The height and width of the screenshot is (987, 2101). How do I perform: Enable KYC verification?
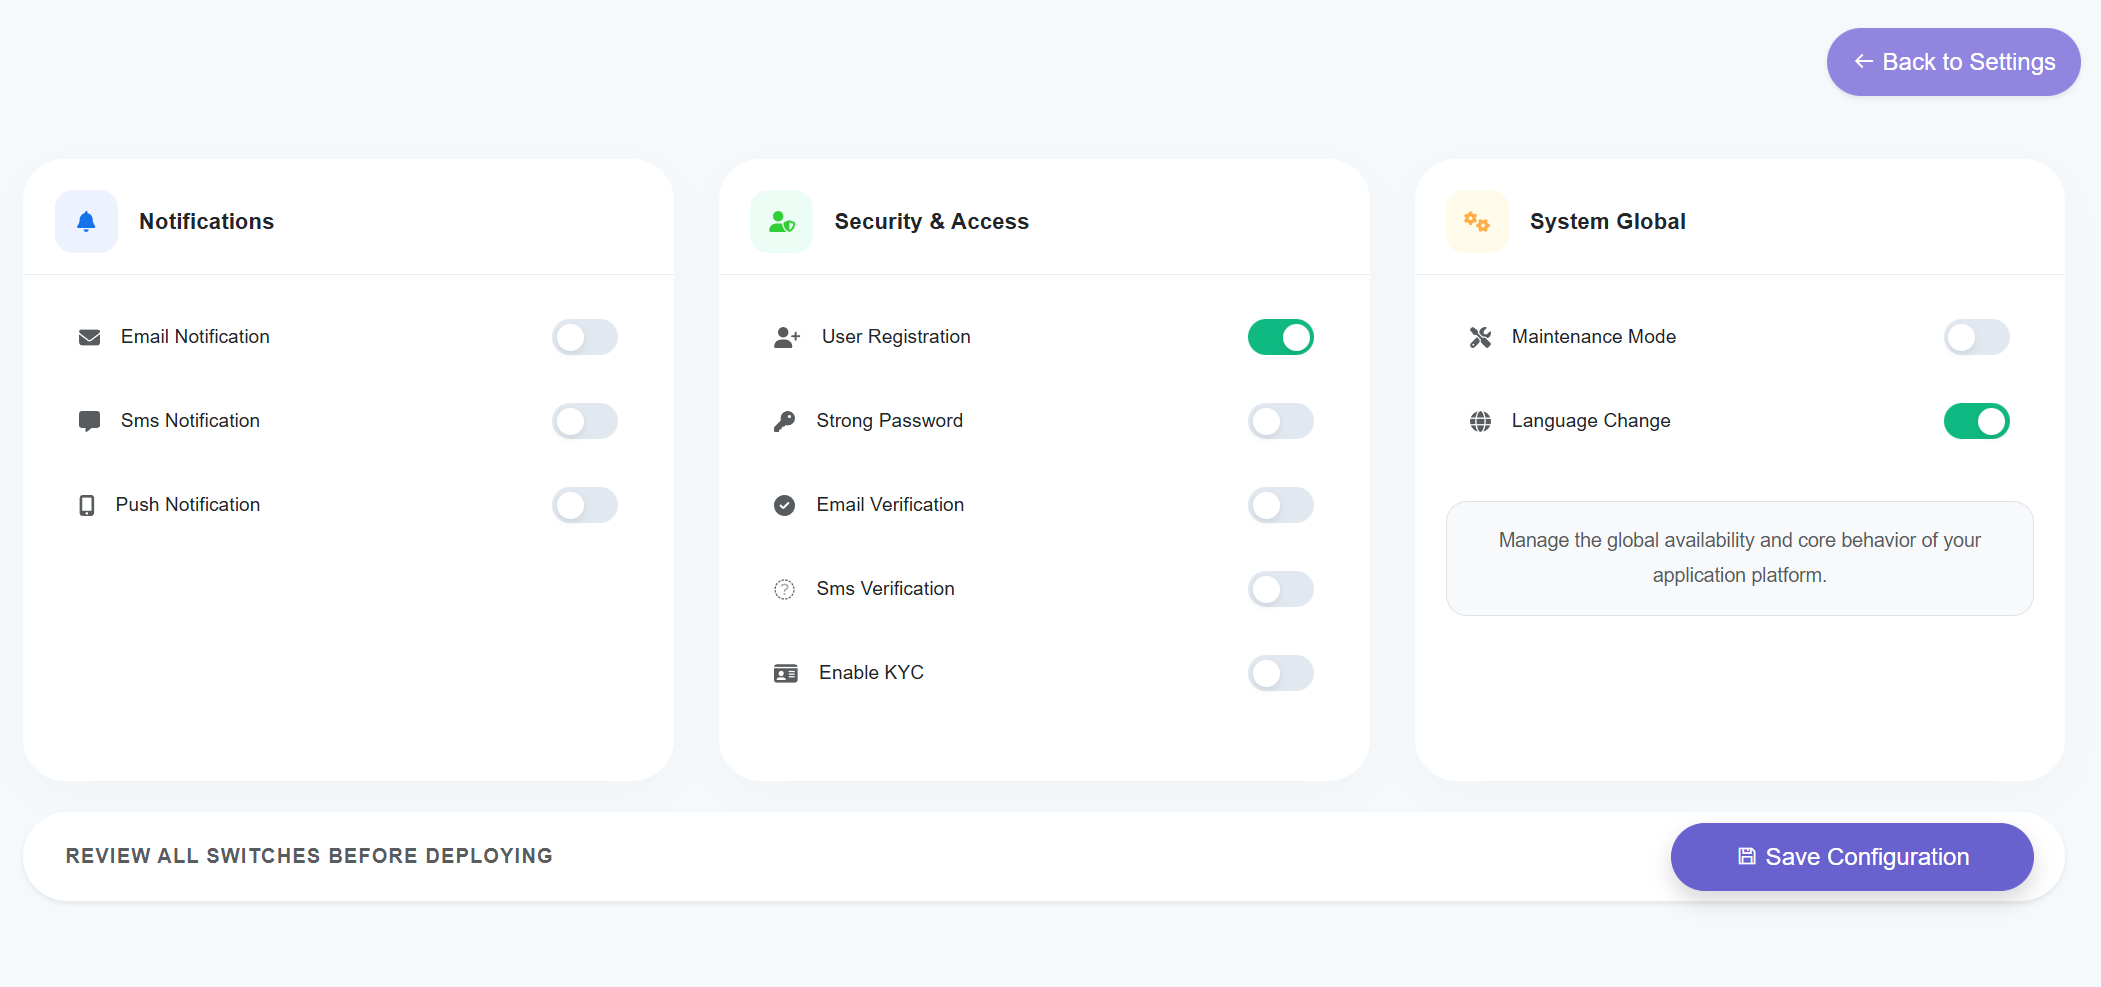(1281, 673)
